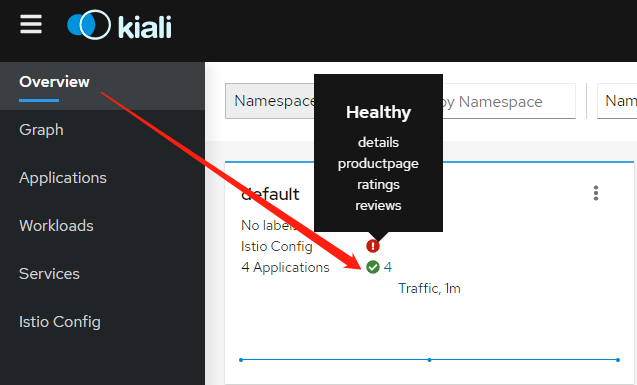Open the hamburger navigation menu
The image size is (637, 385).
point(31,24)
